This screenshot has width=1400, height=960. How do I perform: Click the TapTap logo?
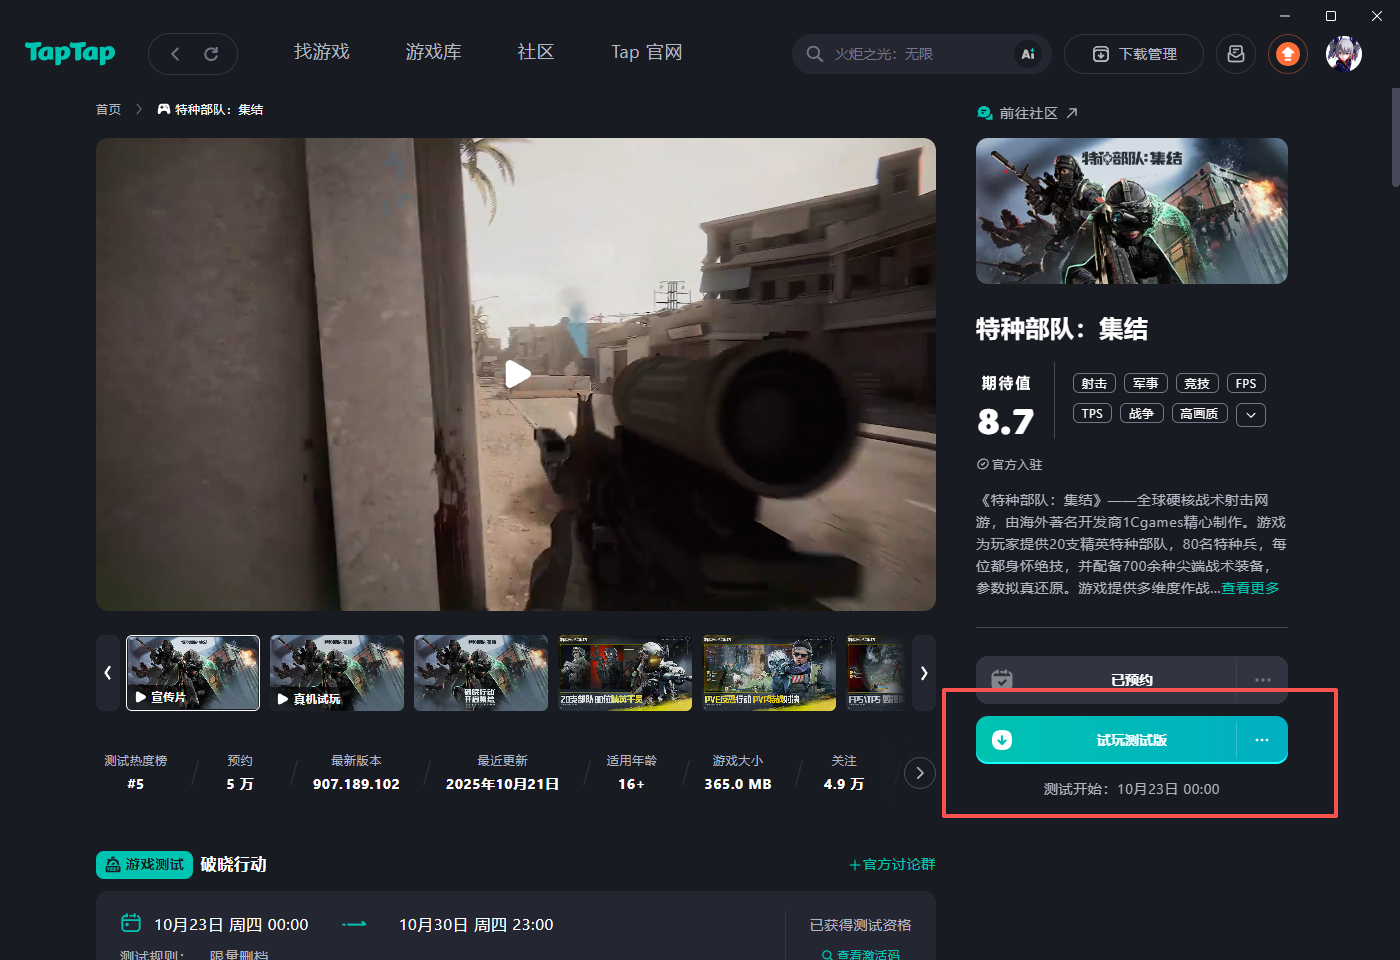point(70,53)
